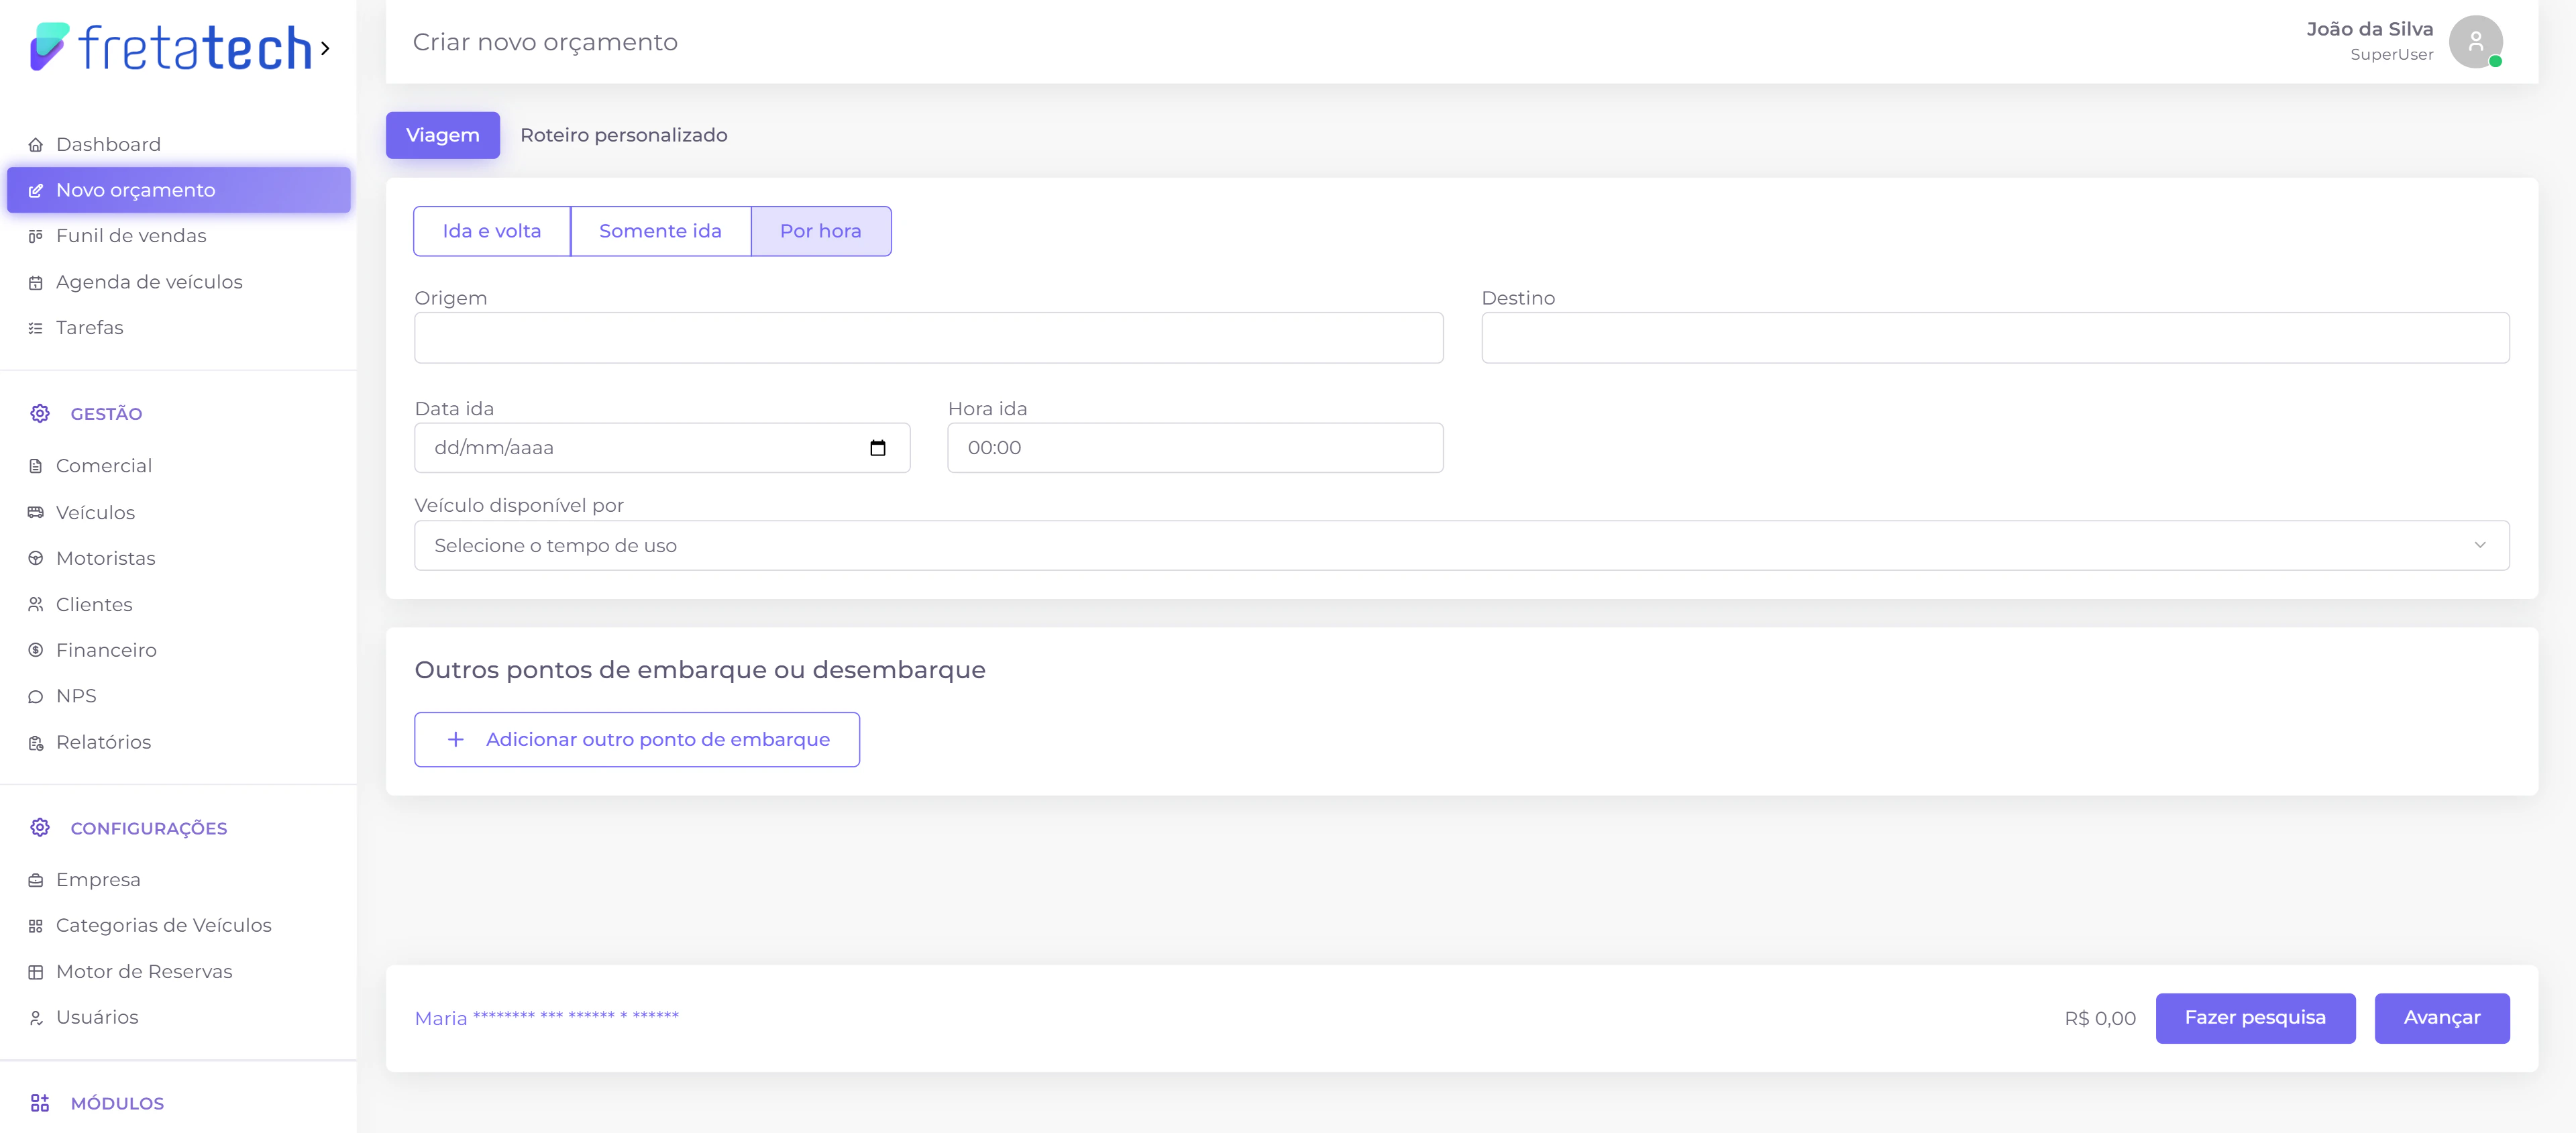Viewport: 2576px width, 1133px height.
Task: Select the Somente ida option
Action: (660, 231)
